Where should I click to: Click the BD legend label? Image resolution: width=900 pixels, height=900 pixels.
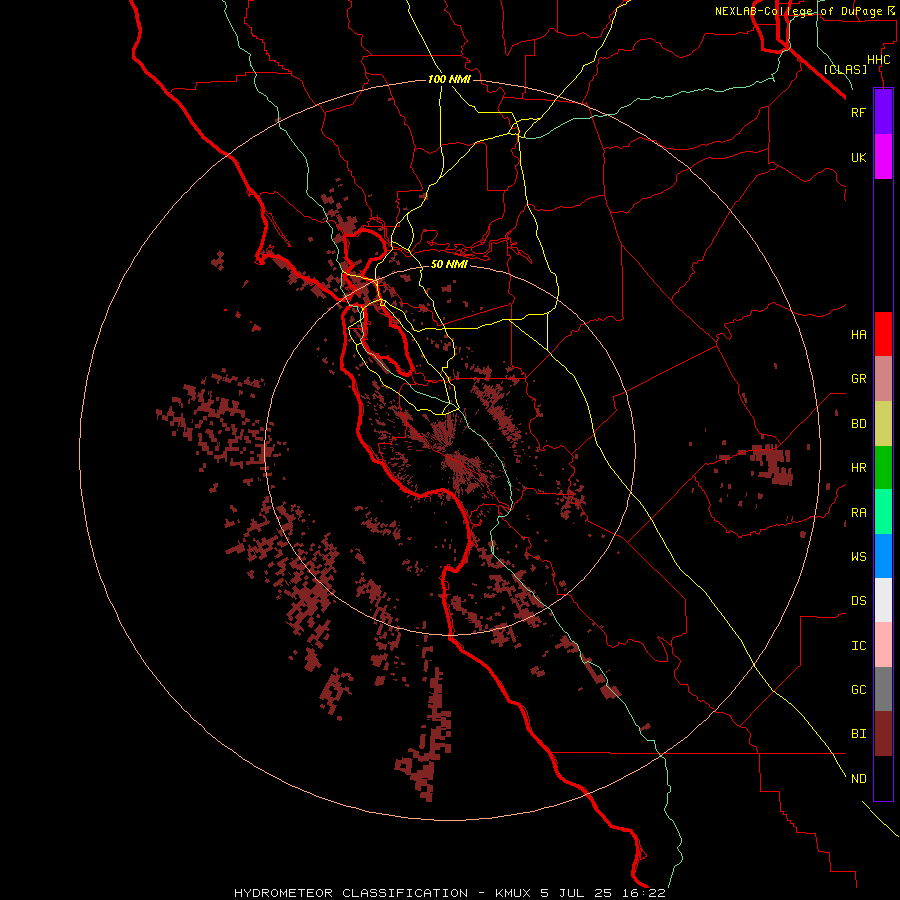coord(858,424)
